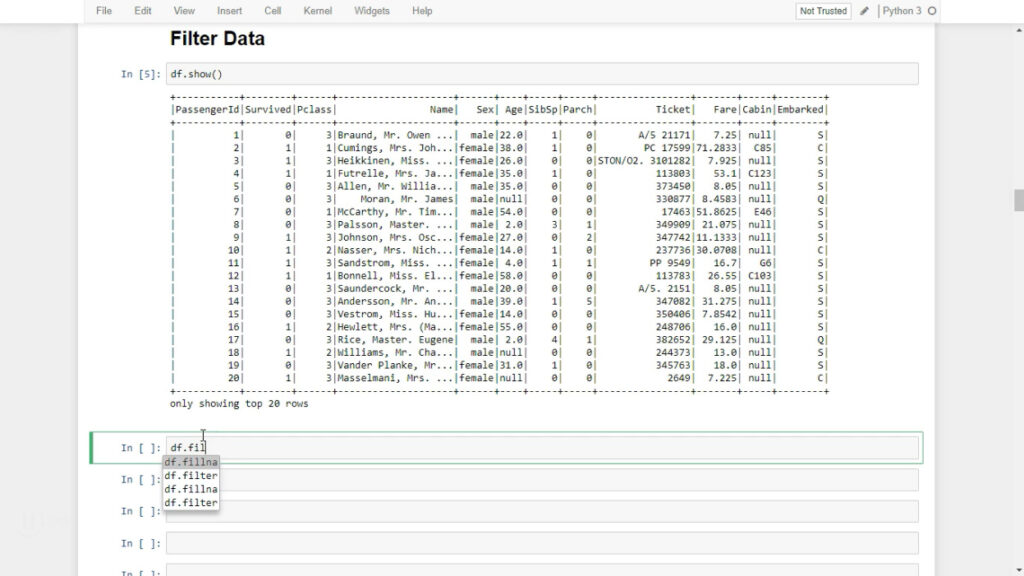Click the kernel idle circle indicator
Screen dimensions: 1024x576
(932, 11)
